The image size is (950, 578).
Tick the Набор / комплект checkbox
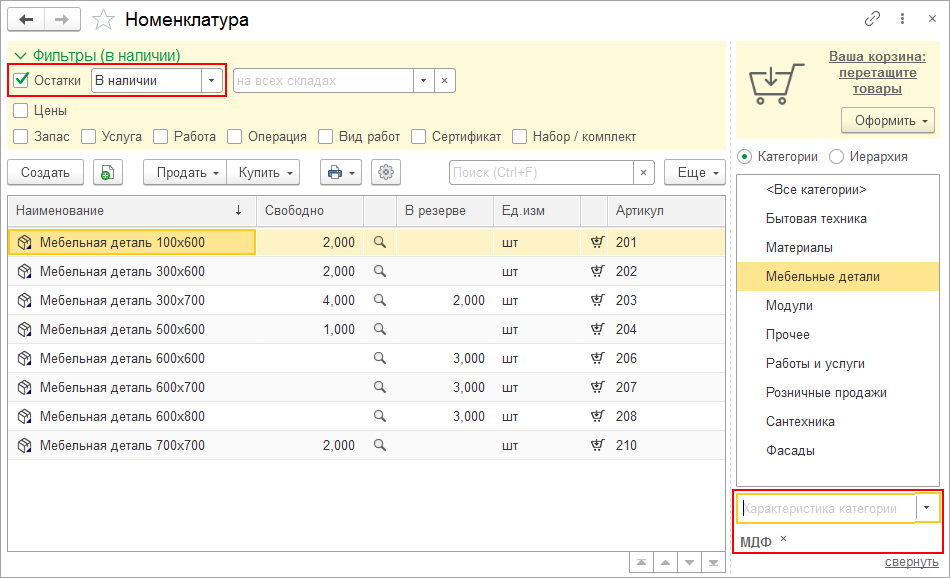coord(519,136)
